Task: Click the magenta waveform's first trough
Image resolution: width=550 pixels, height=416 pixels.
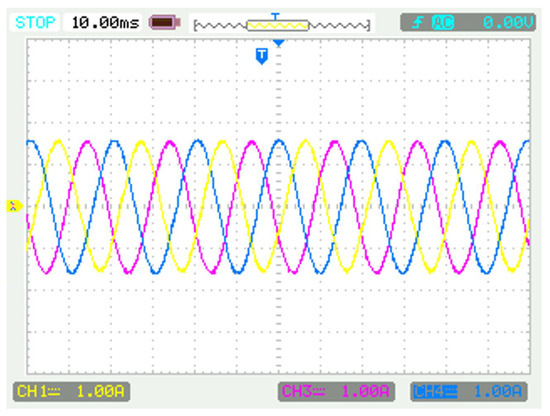Action: (46, 272)
